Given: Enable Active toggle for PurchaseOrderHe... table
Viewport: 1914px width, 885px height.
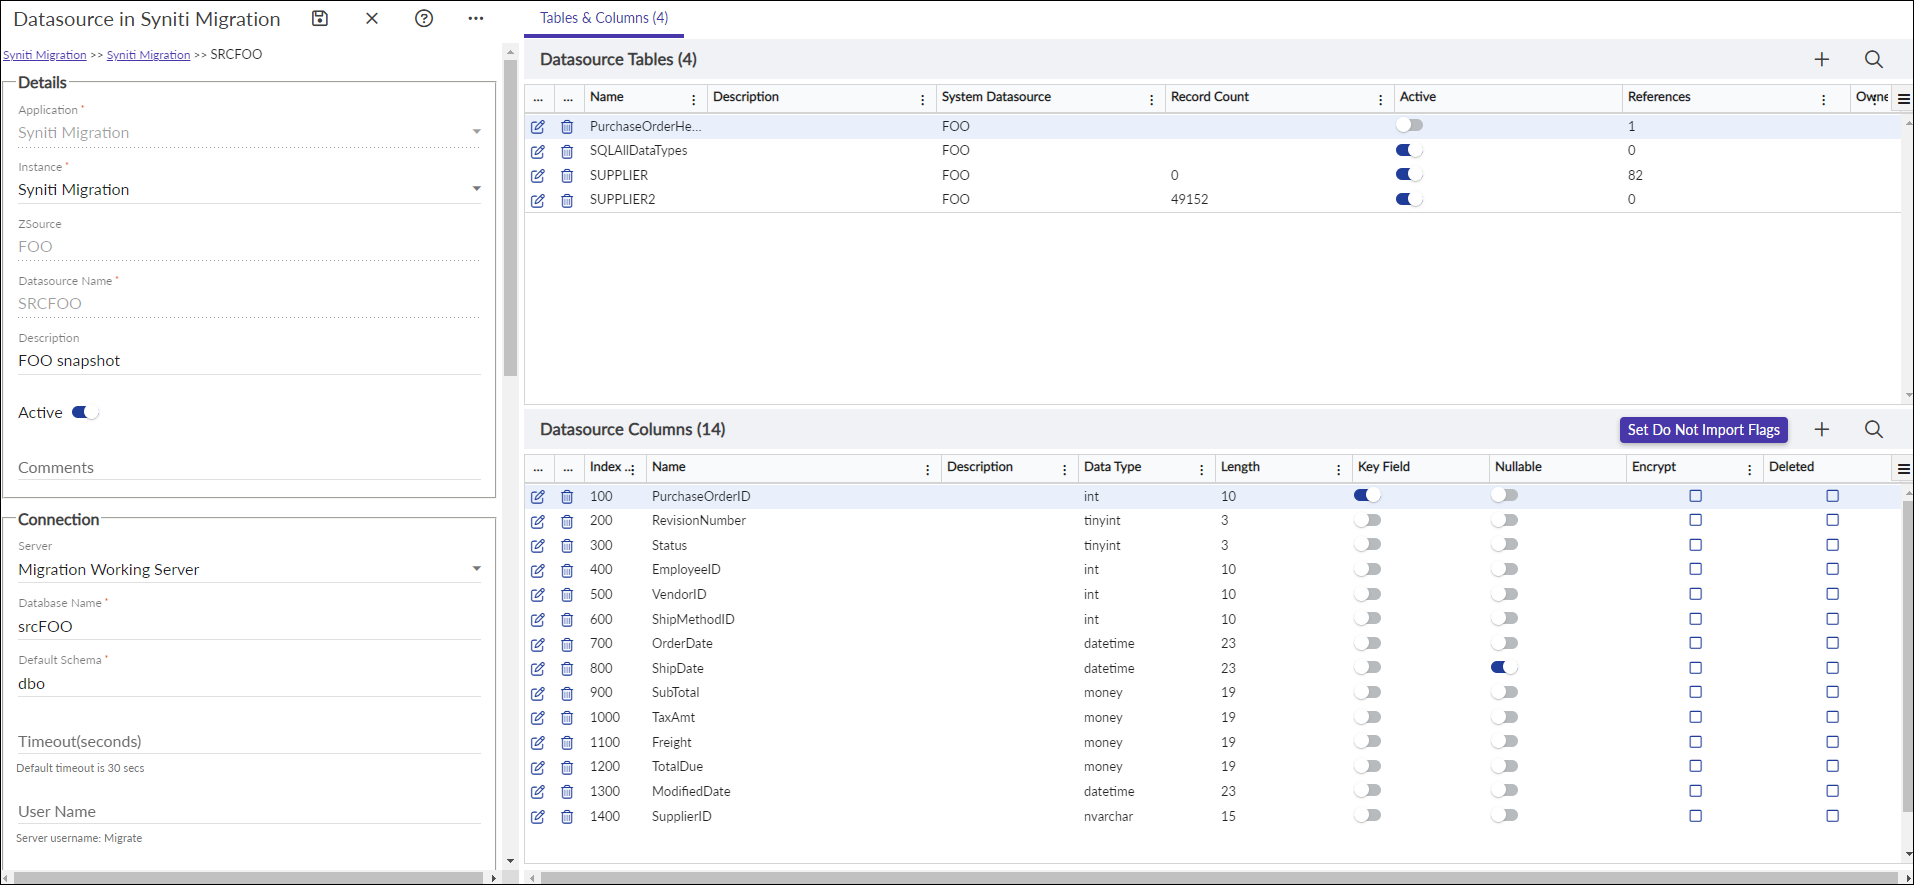Looking at the screenshot, I should [x=1409, y=125].
